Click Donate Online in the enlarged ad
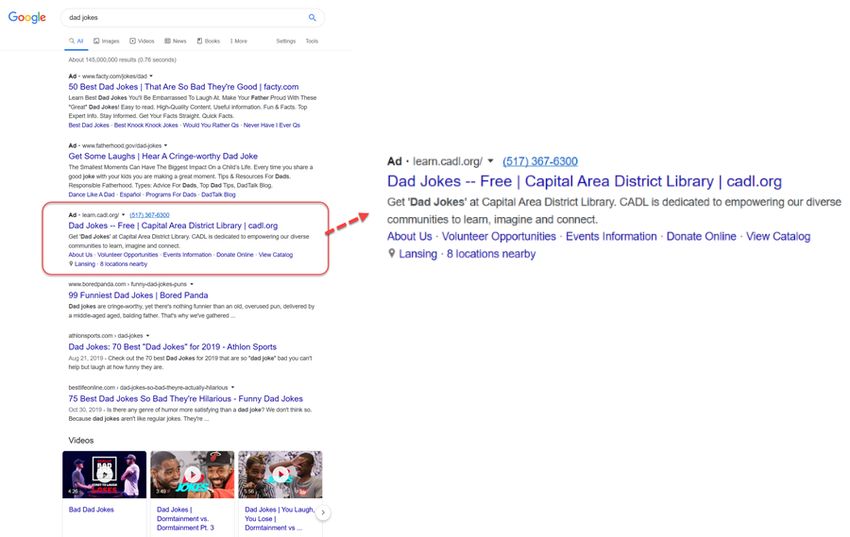The height and width of the screenshot is (537, 850). point(701,236)
